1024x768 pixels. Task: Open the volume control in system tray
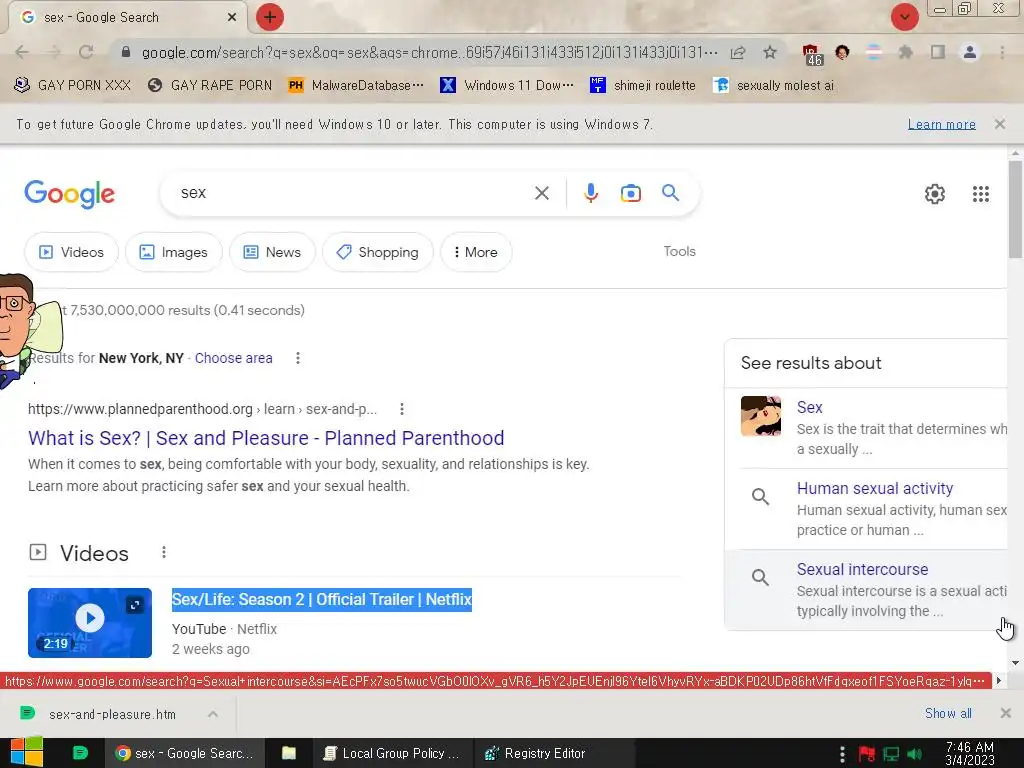tap(914, 754)
